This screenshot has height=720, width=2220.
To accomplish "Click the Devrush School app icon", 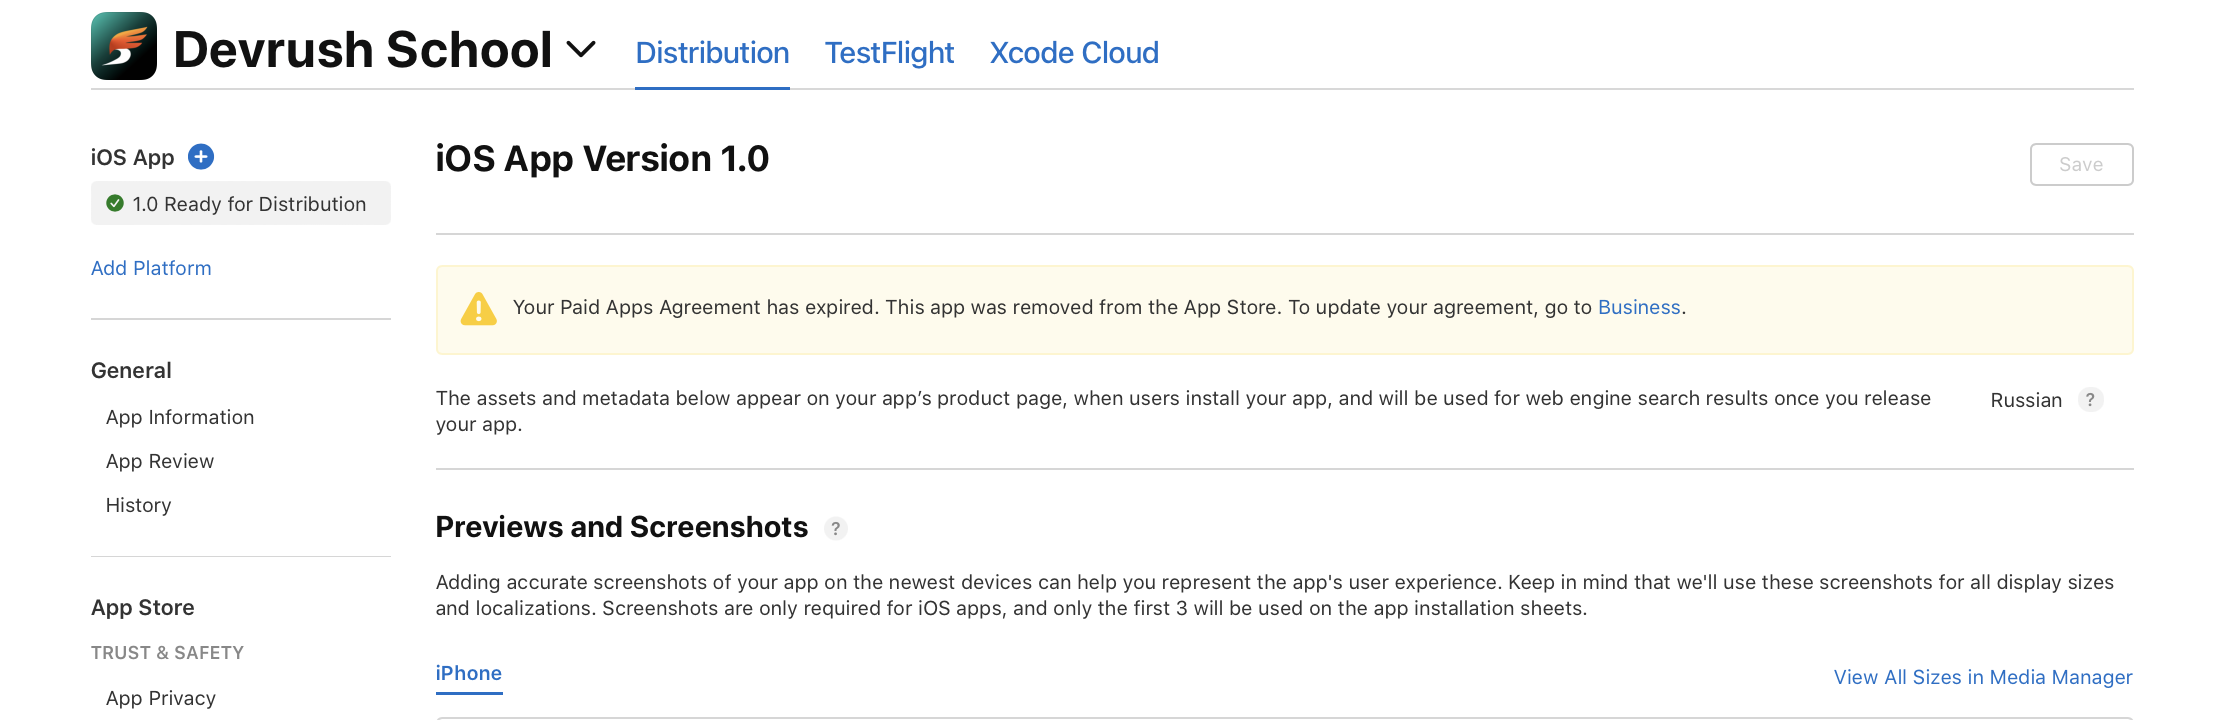I will pos(124,46).
